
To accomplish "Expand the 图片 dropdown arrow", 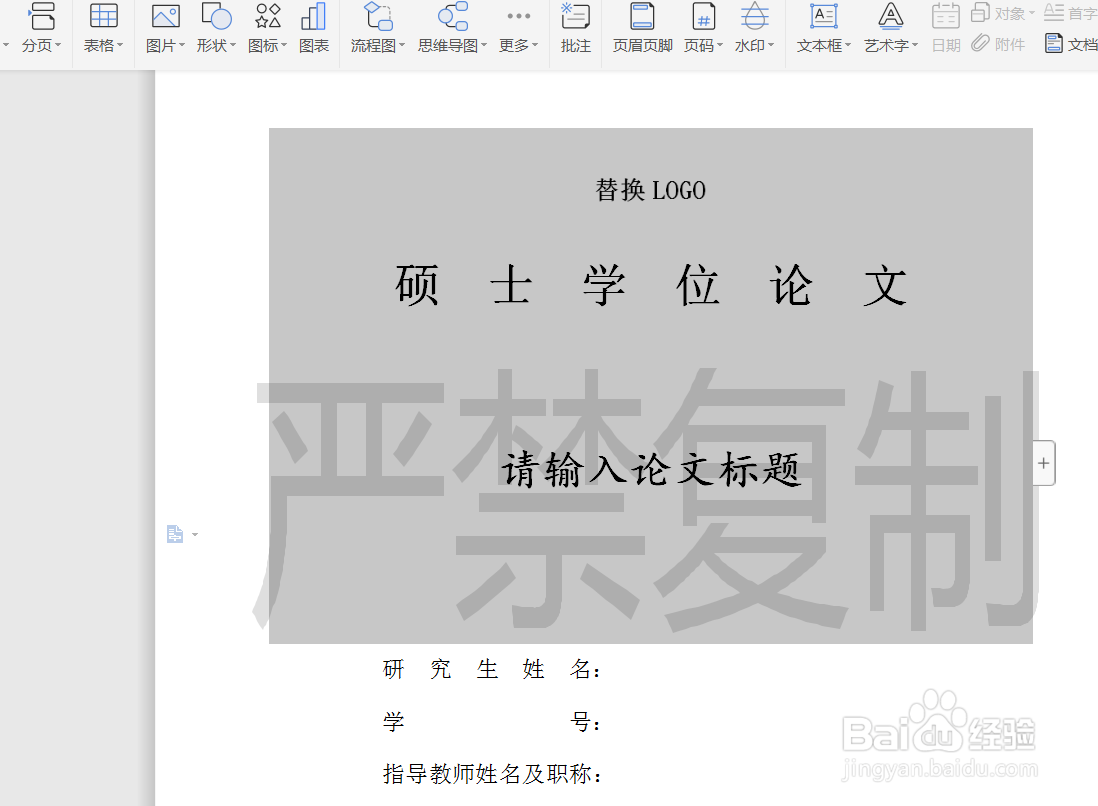I will (181, 45).
